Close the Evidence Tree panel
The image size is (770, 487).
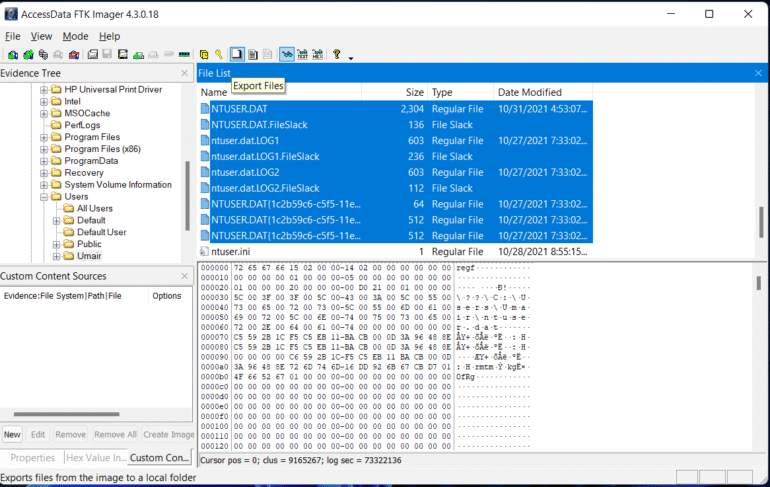(184, 74)
